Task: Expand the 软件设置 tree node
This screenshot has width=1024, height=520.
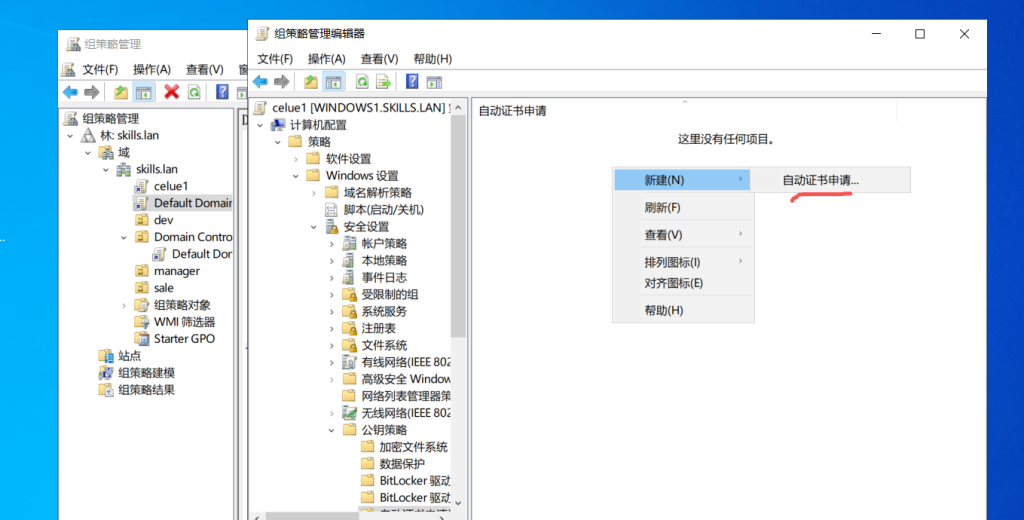Action: point(296,159)
